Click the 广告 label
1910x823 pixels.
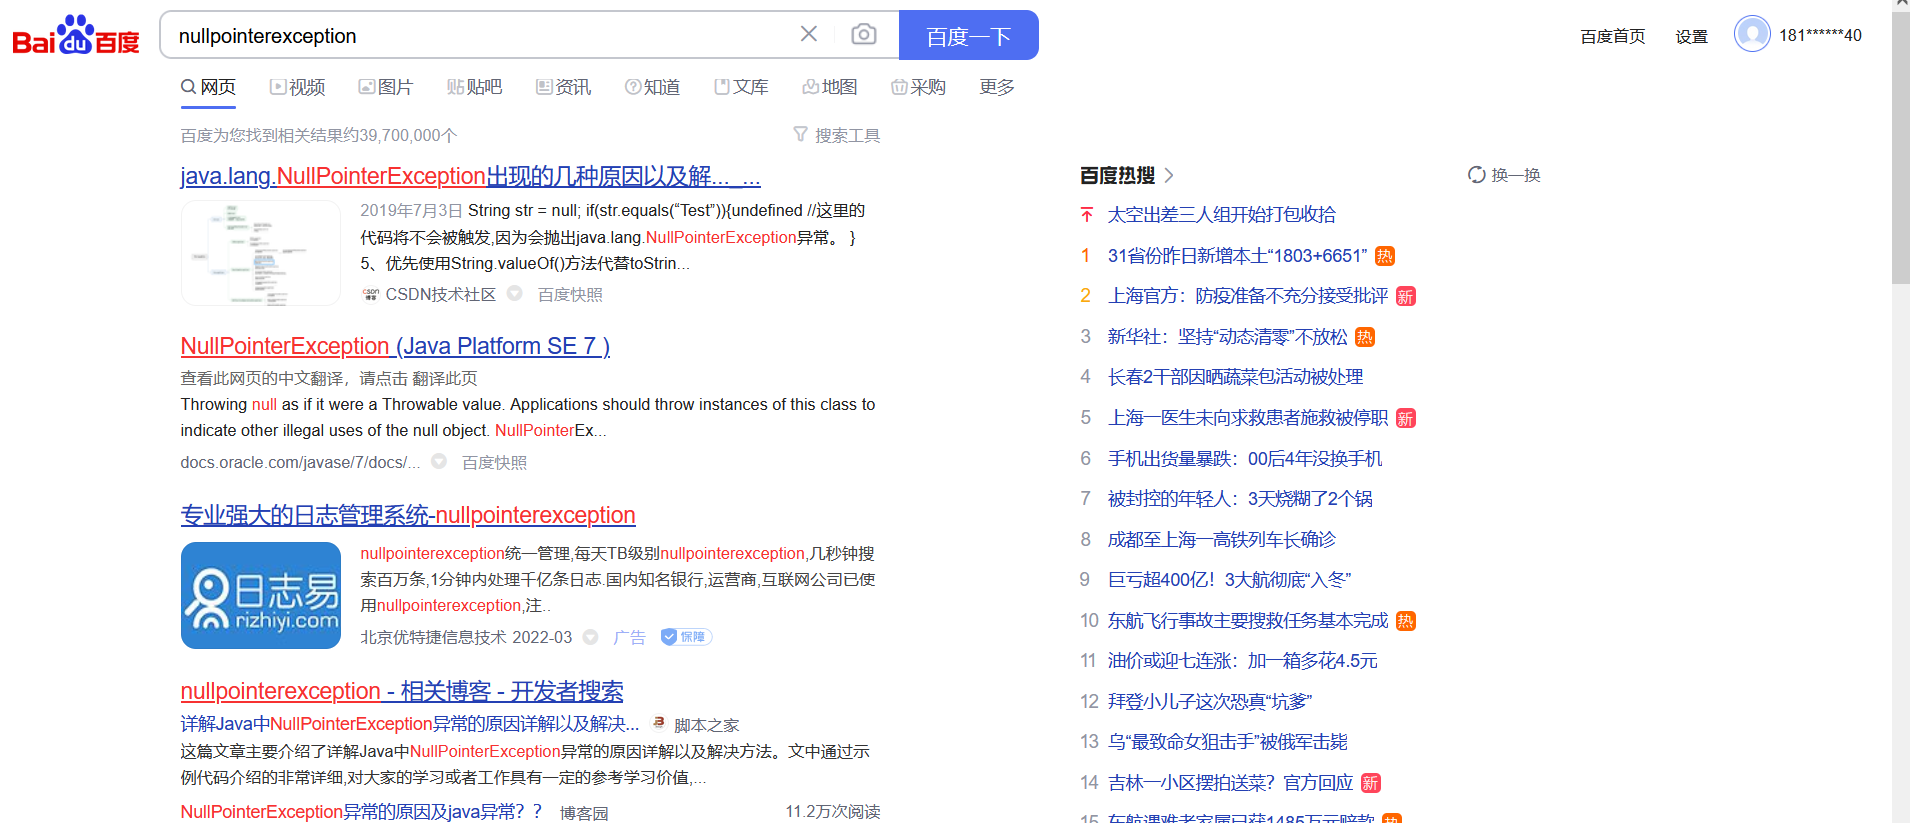(629, 637)
